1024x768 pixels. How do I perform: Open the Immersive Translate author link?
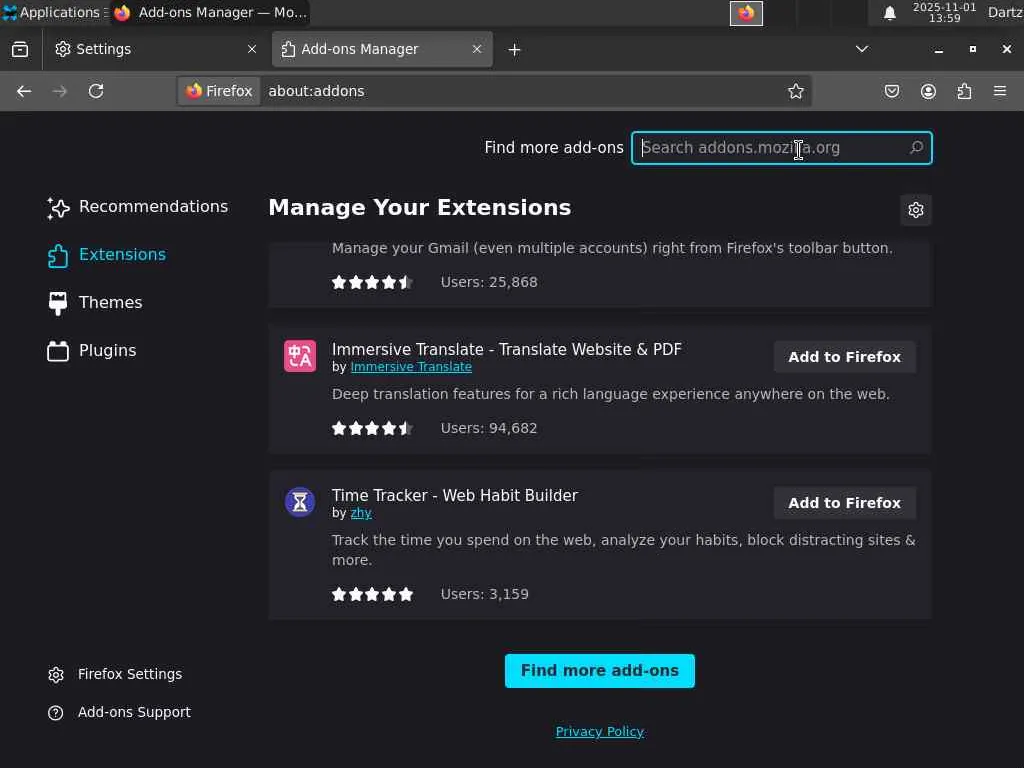pos(411,367)
